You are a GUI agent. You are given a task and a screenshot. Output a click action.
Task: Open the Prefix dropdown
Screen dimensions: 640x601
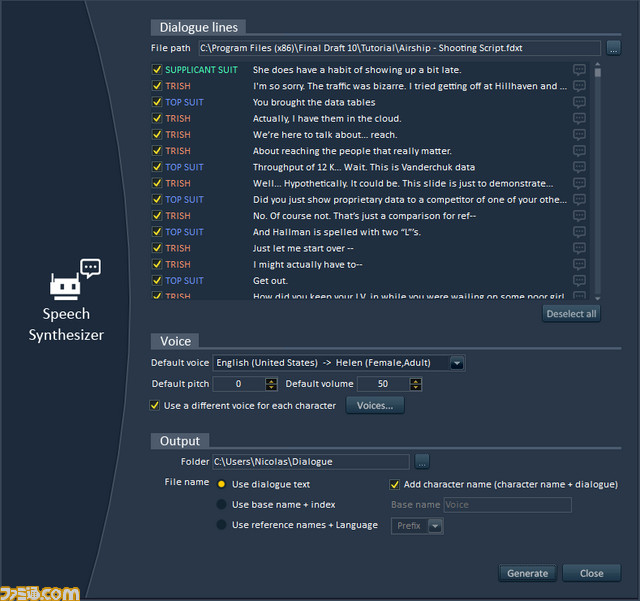pos(435,526)
